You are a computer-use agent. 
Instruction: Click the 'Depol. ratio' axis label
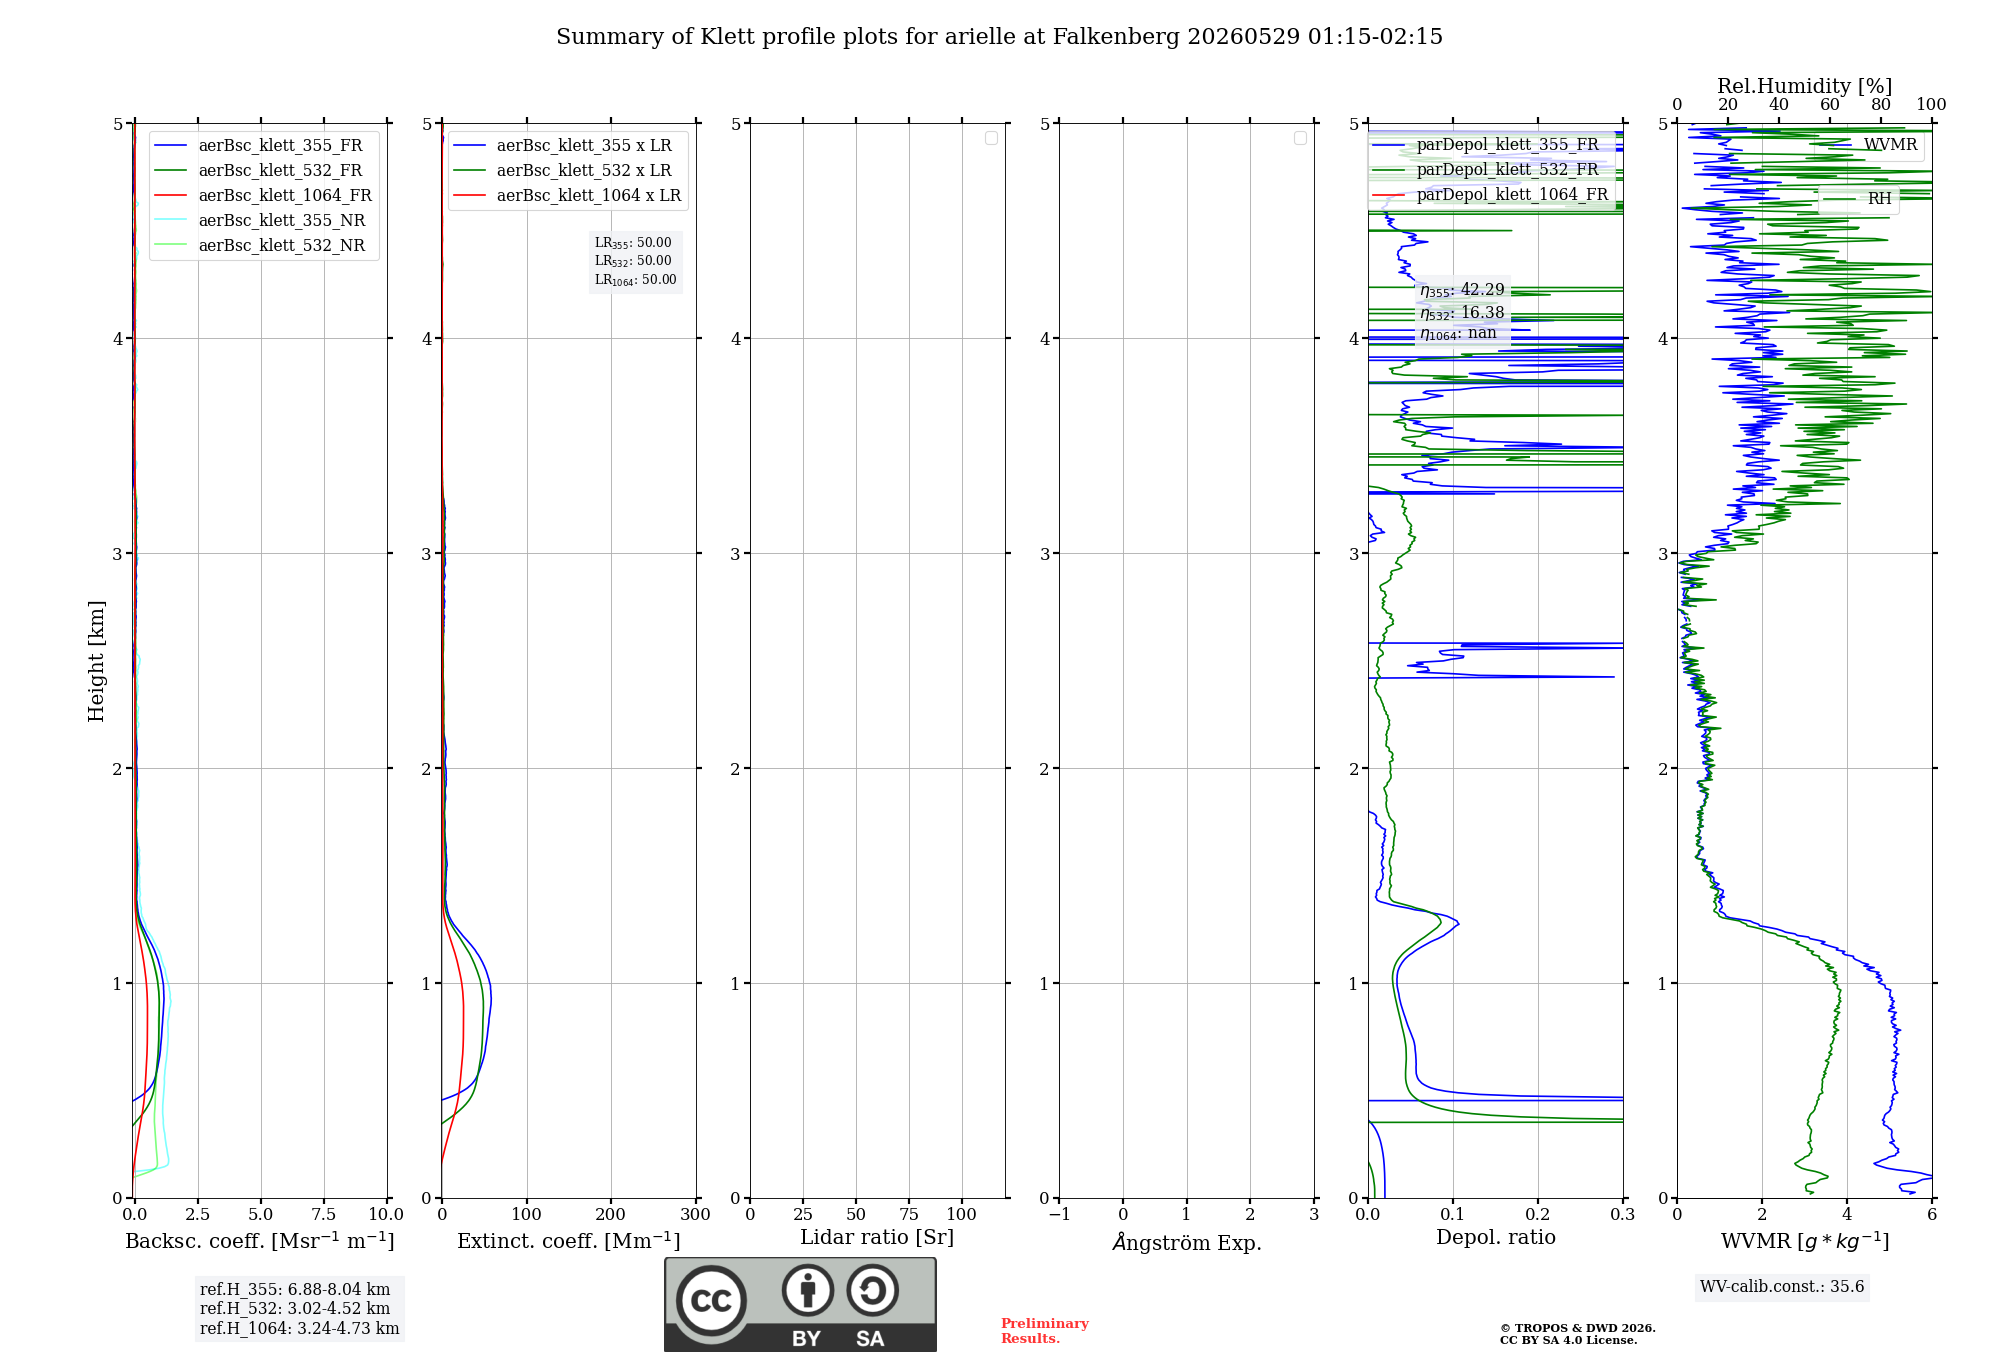pyautogui.click(x=1495, y=1238)
